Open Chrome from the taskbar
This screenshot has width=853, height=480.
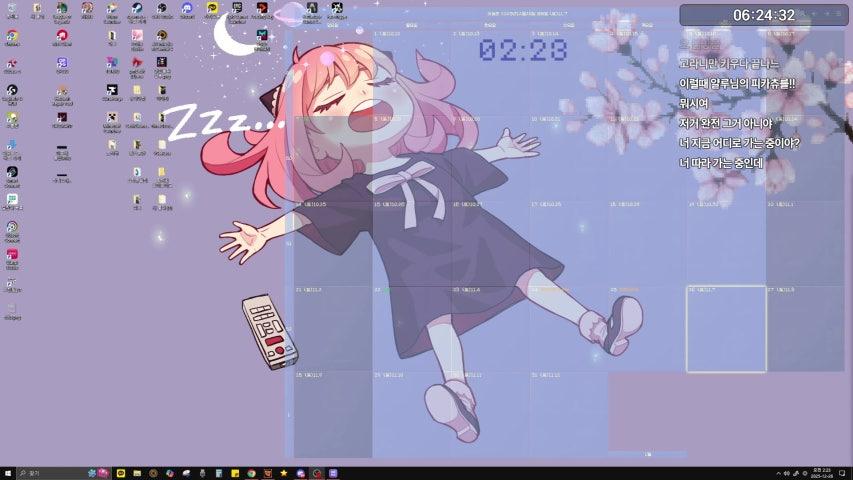[251, 473]
